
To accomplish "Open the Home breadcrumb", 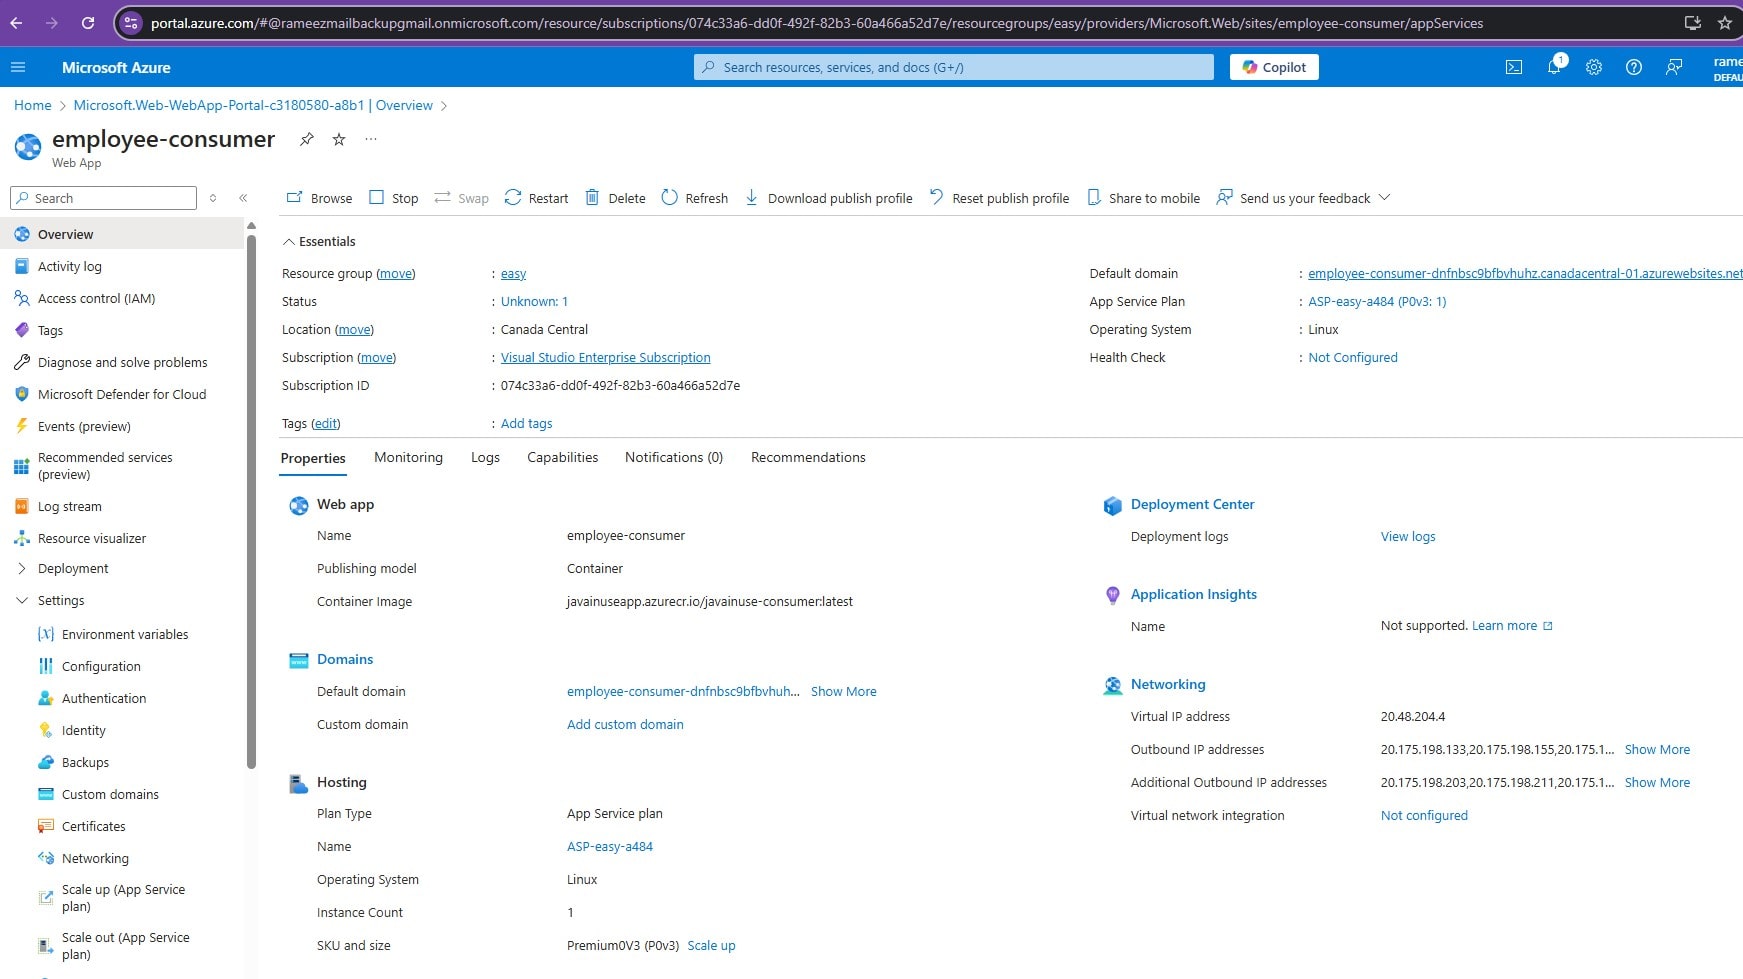I will [32, 105].
